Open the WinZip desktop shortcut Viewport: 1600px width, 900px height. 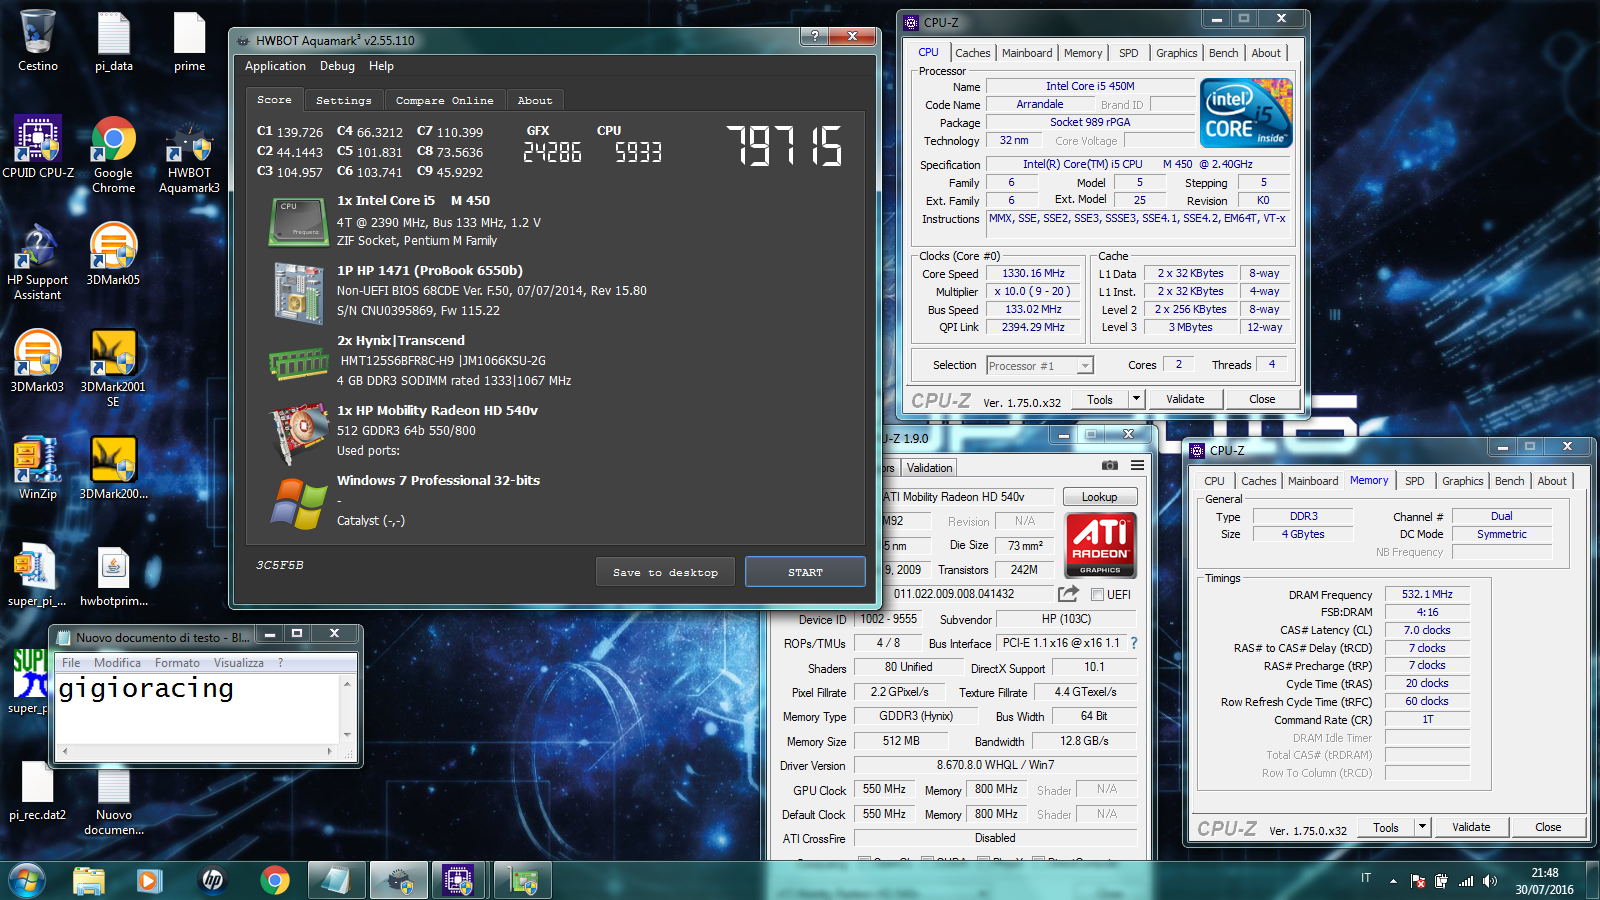click(x=38, y=469)
